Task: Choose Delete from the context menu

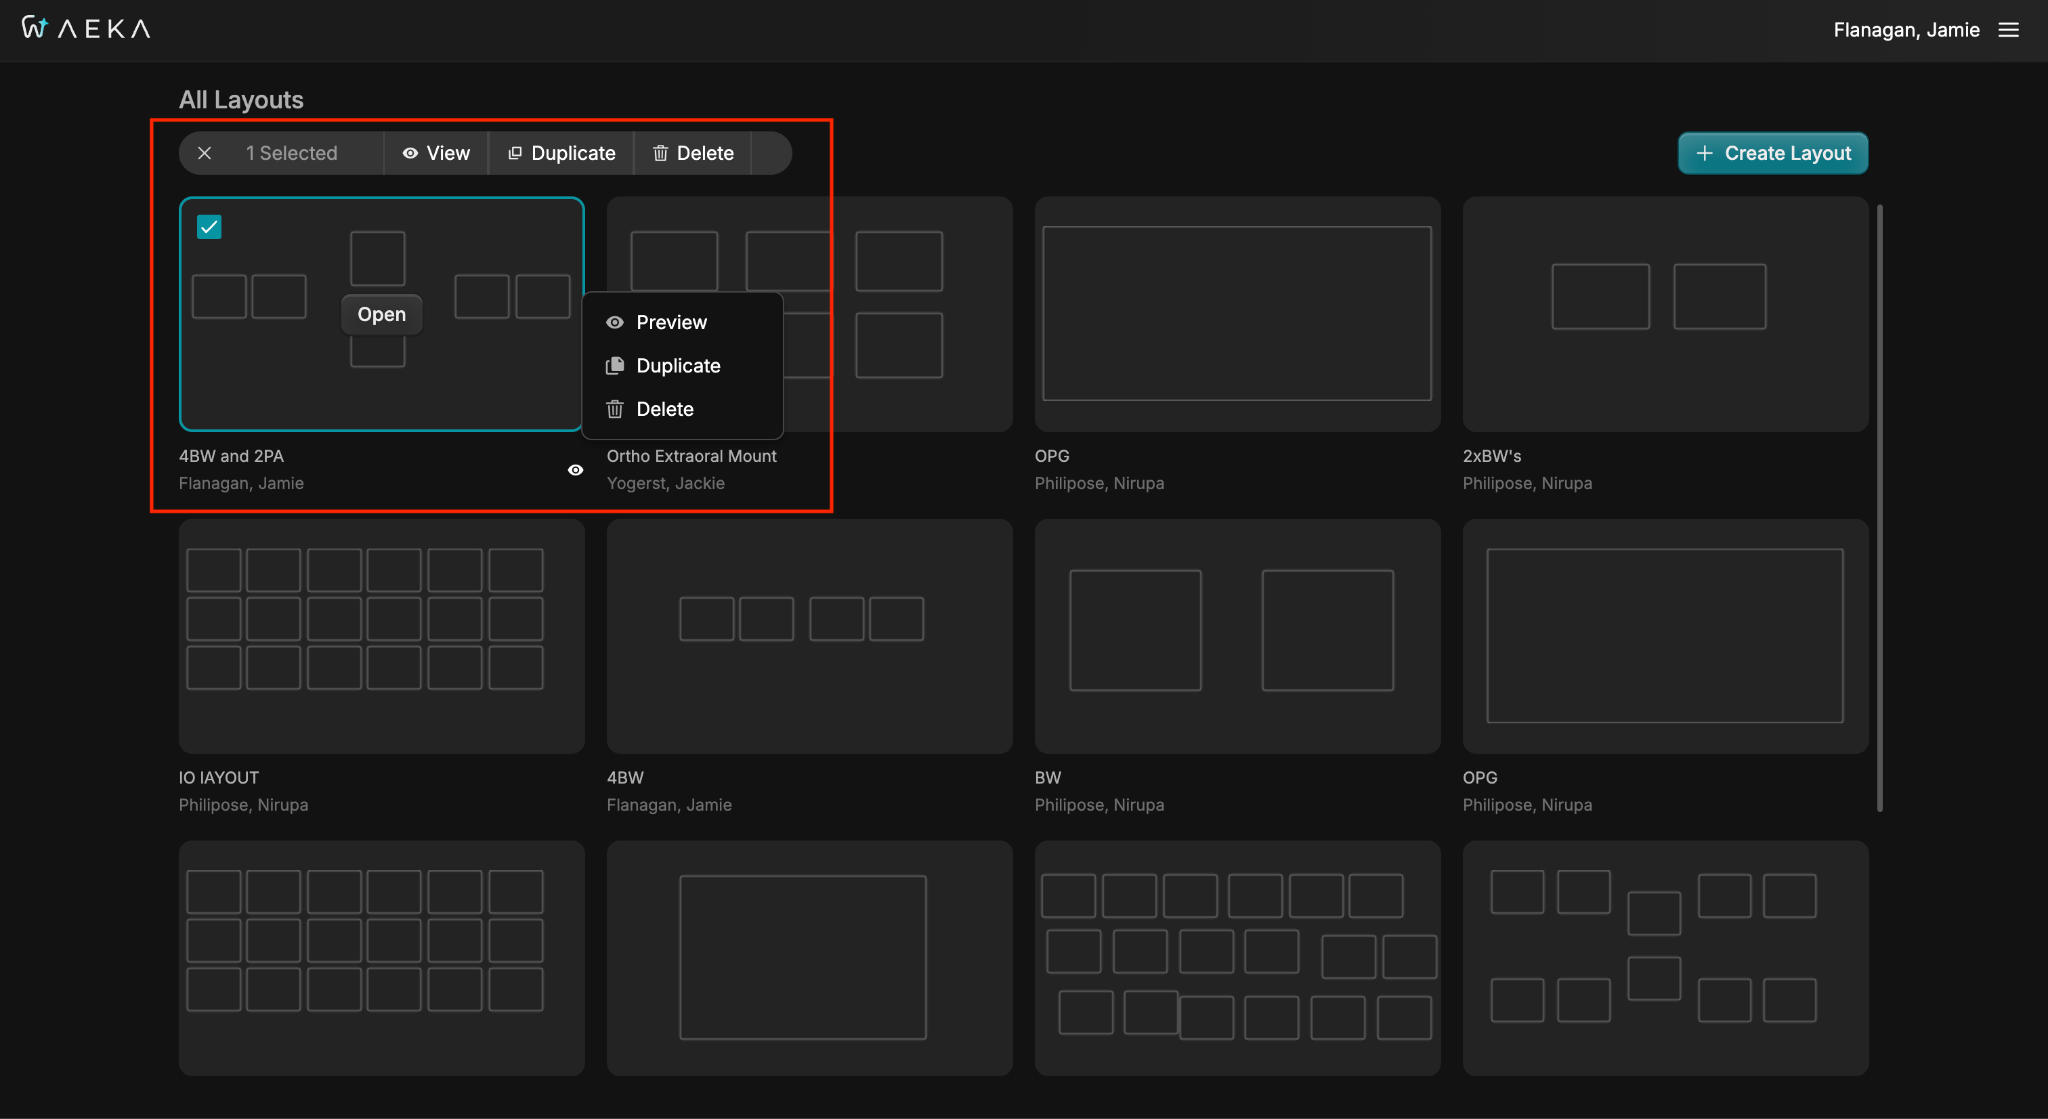Action: coord(682,409)
